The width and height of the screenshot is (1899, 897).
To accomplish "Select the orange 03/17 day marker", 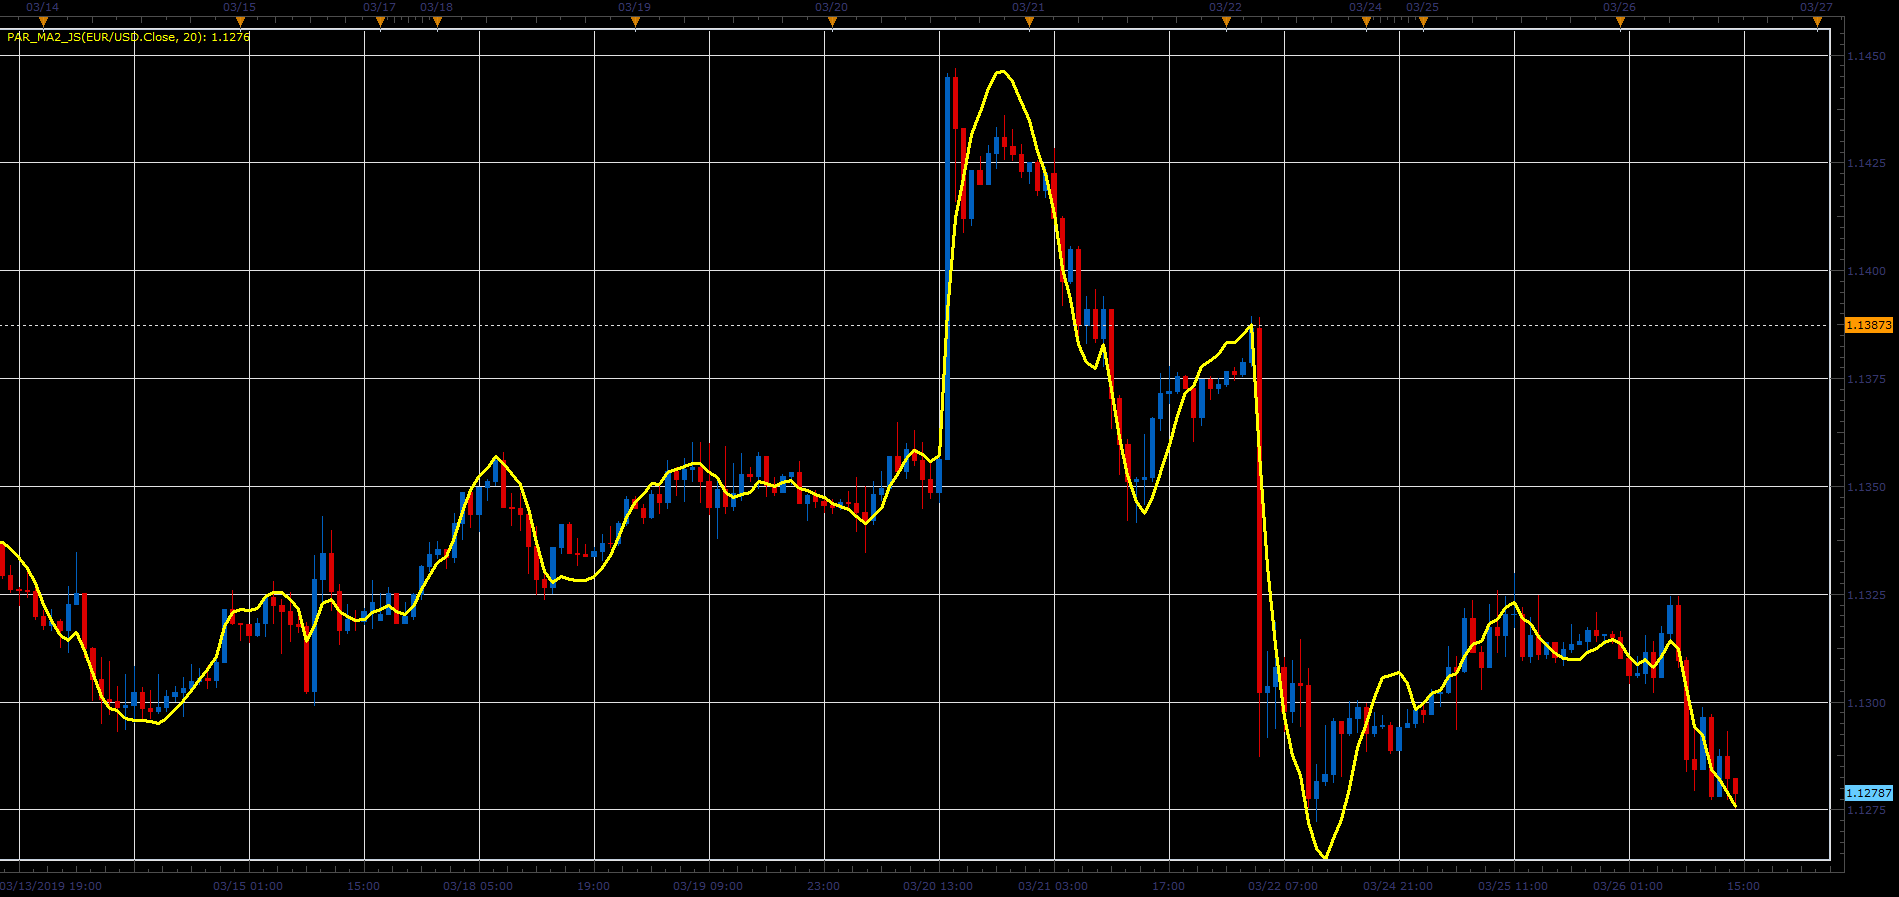I will pyautogui.click(x=380, y=22).
